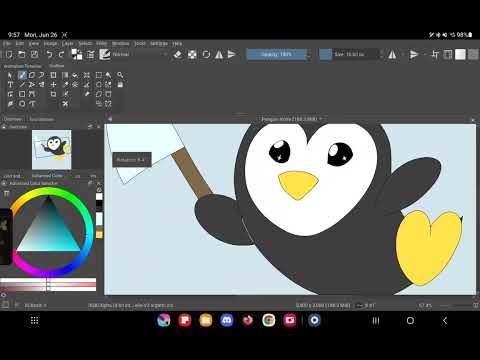Open the Edit menu
The image size is (480, 360).
point(20,44)
